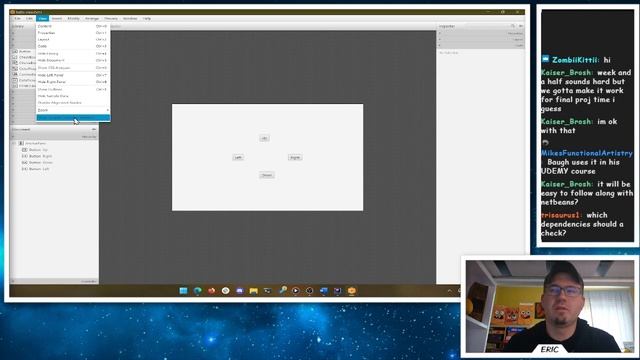The width and height of the screenshot is (640, 360).
Task: Choose Properties in the View menu
Action: (x=73, y=33)
